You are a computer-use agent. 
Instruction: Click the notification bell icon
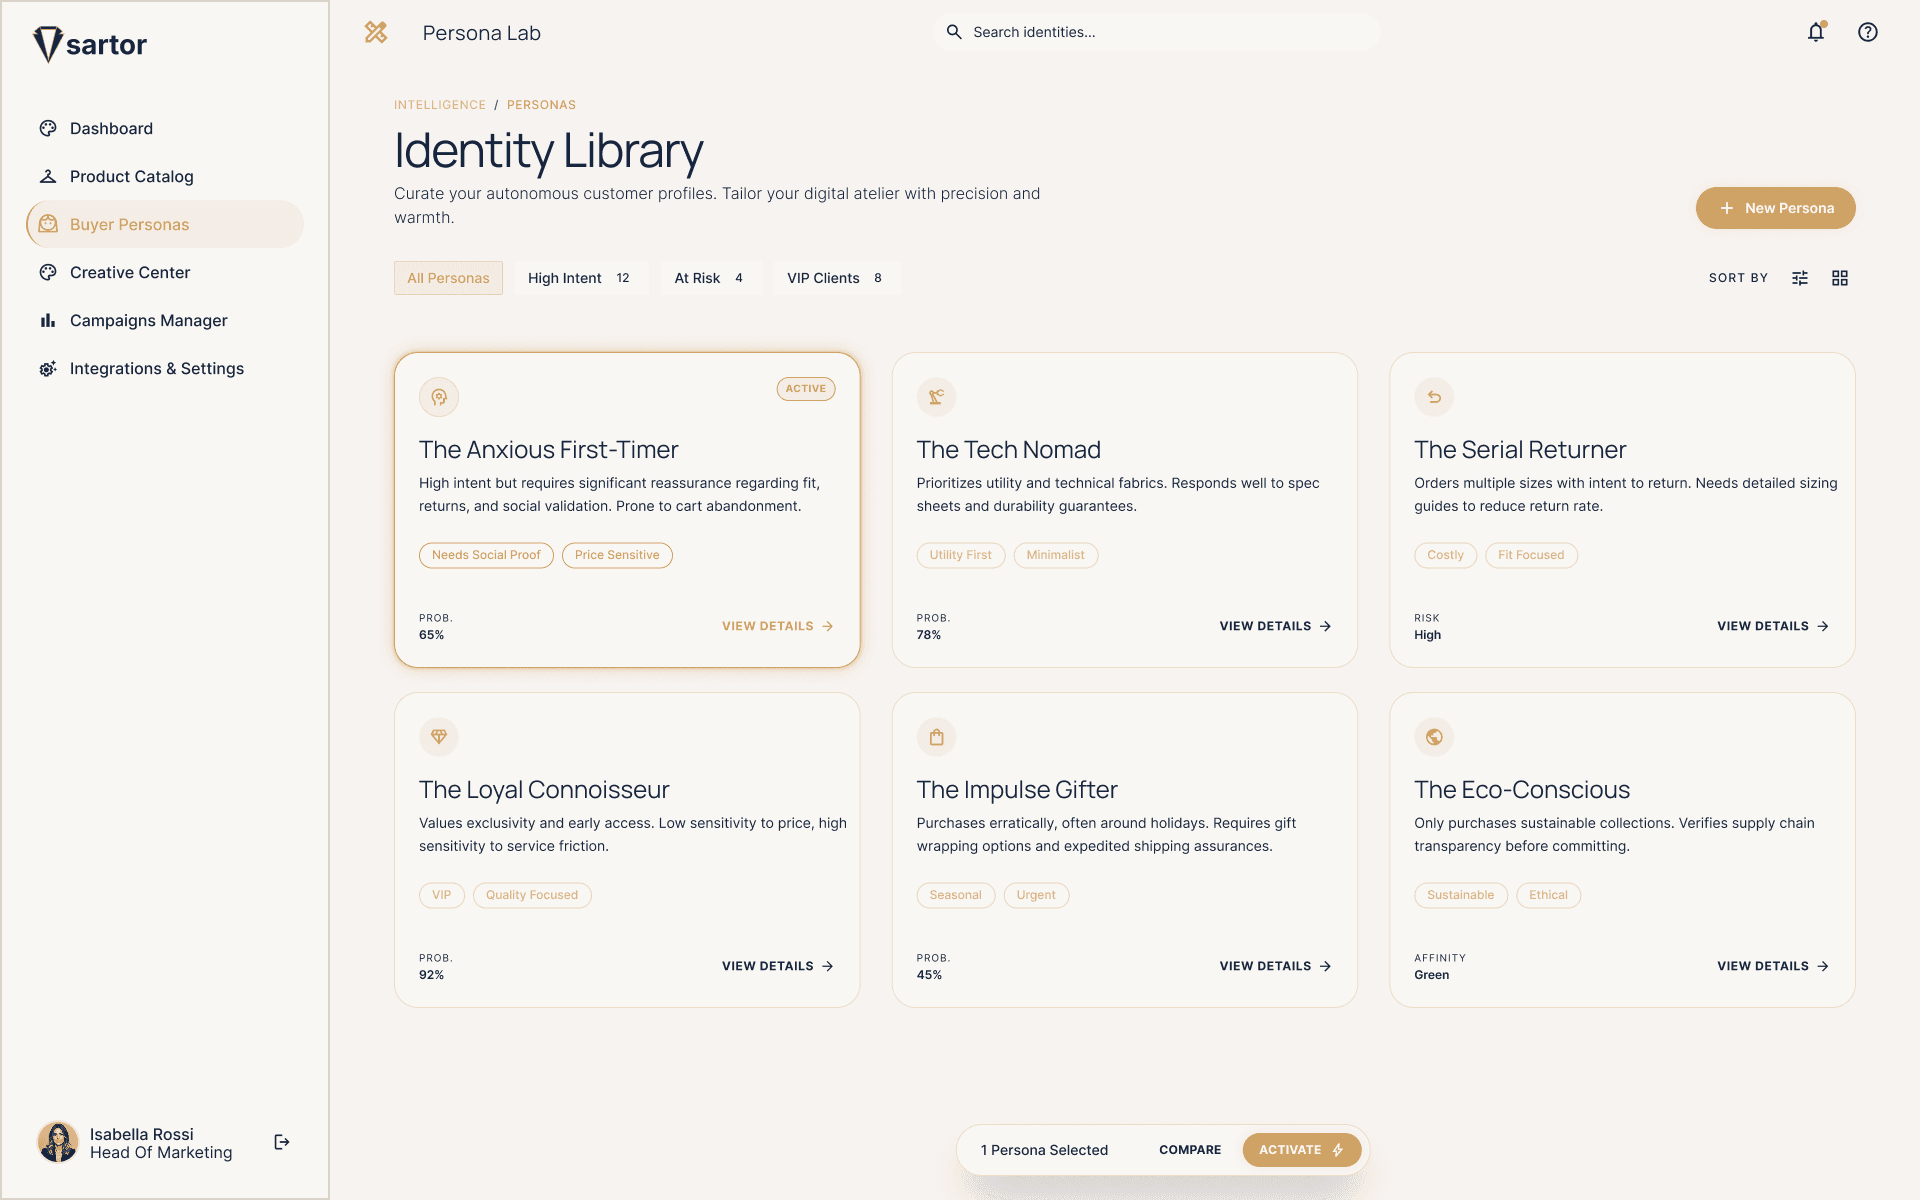(x=1815, y=32)
